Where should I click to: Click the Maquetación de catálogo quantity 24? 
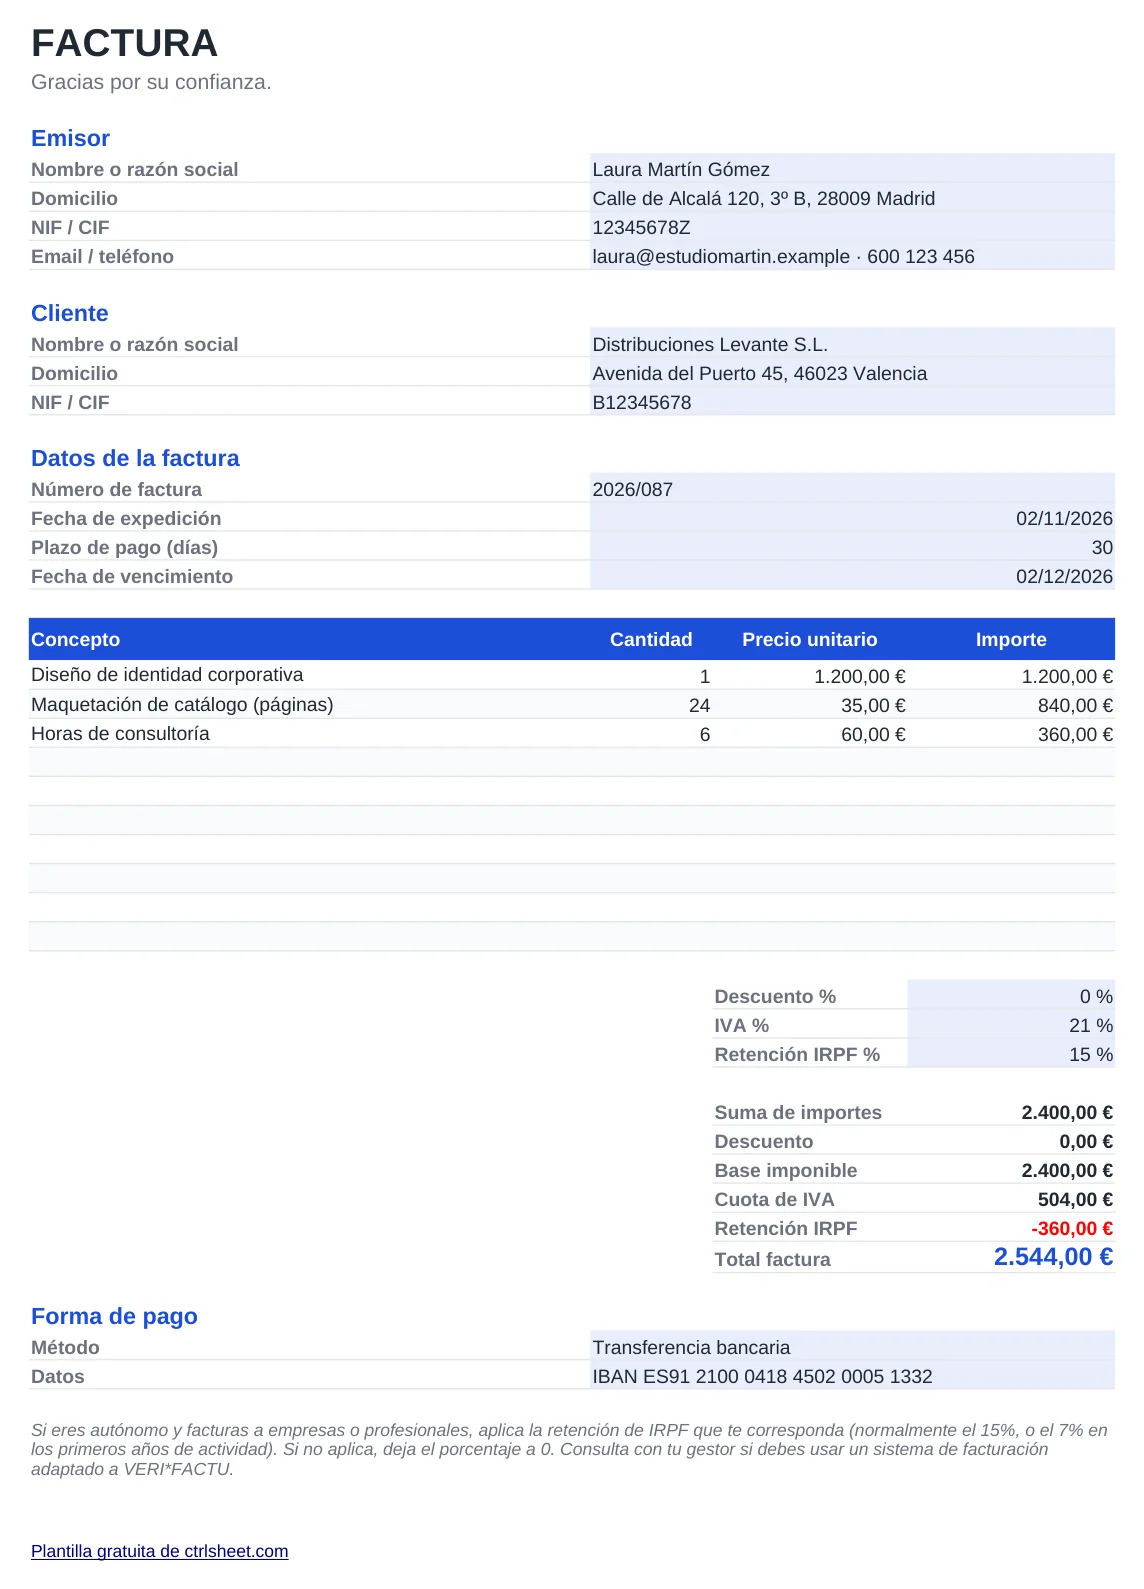(699, 705)
